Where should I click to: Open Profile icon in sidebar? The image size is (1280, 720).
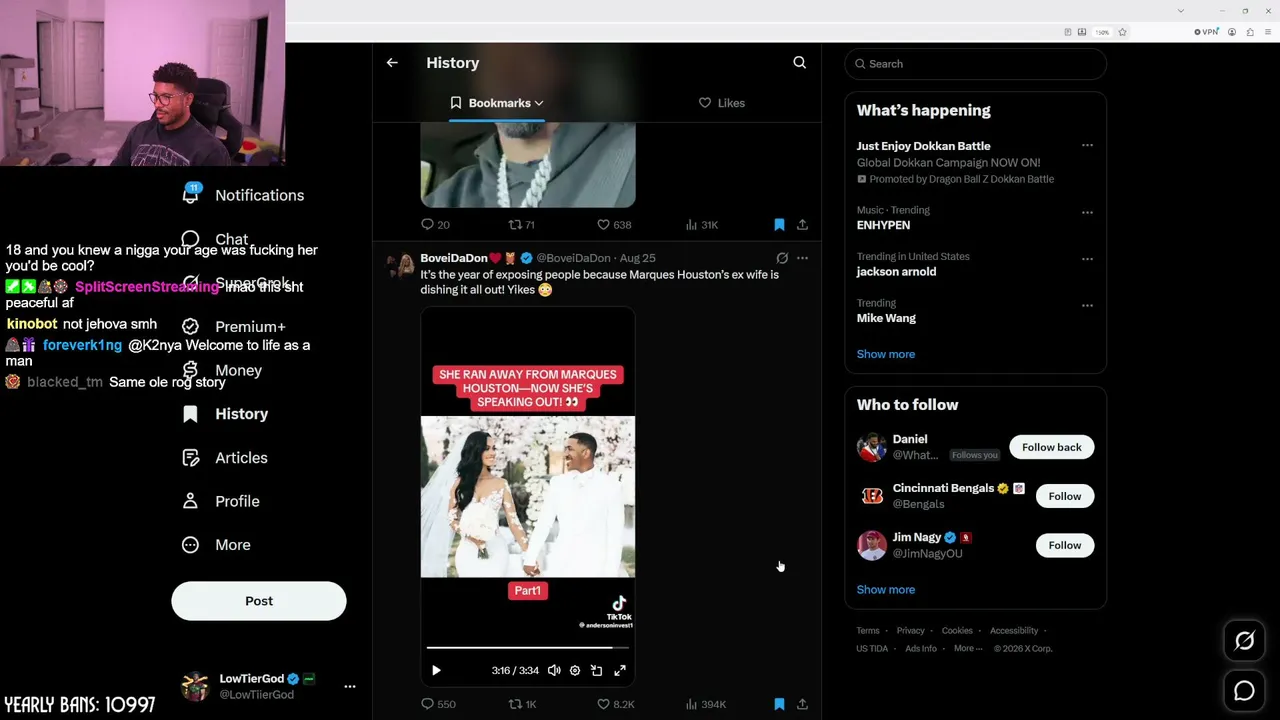coord(190,501)
